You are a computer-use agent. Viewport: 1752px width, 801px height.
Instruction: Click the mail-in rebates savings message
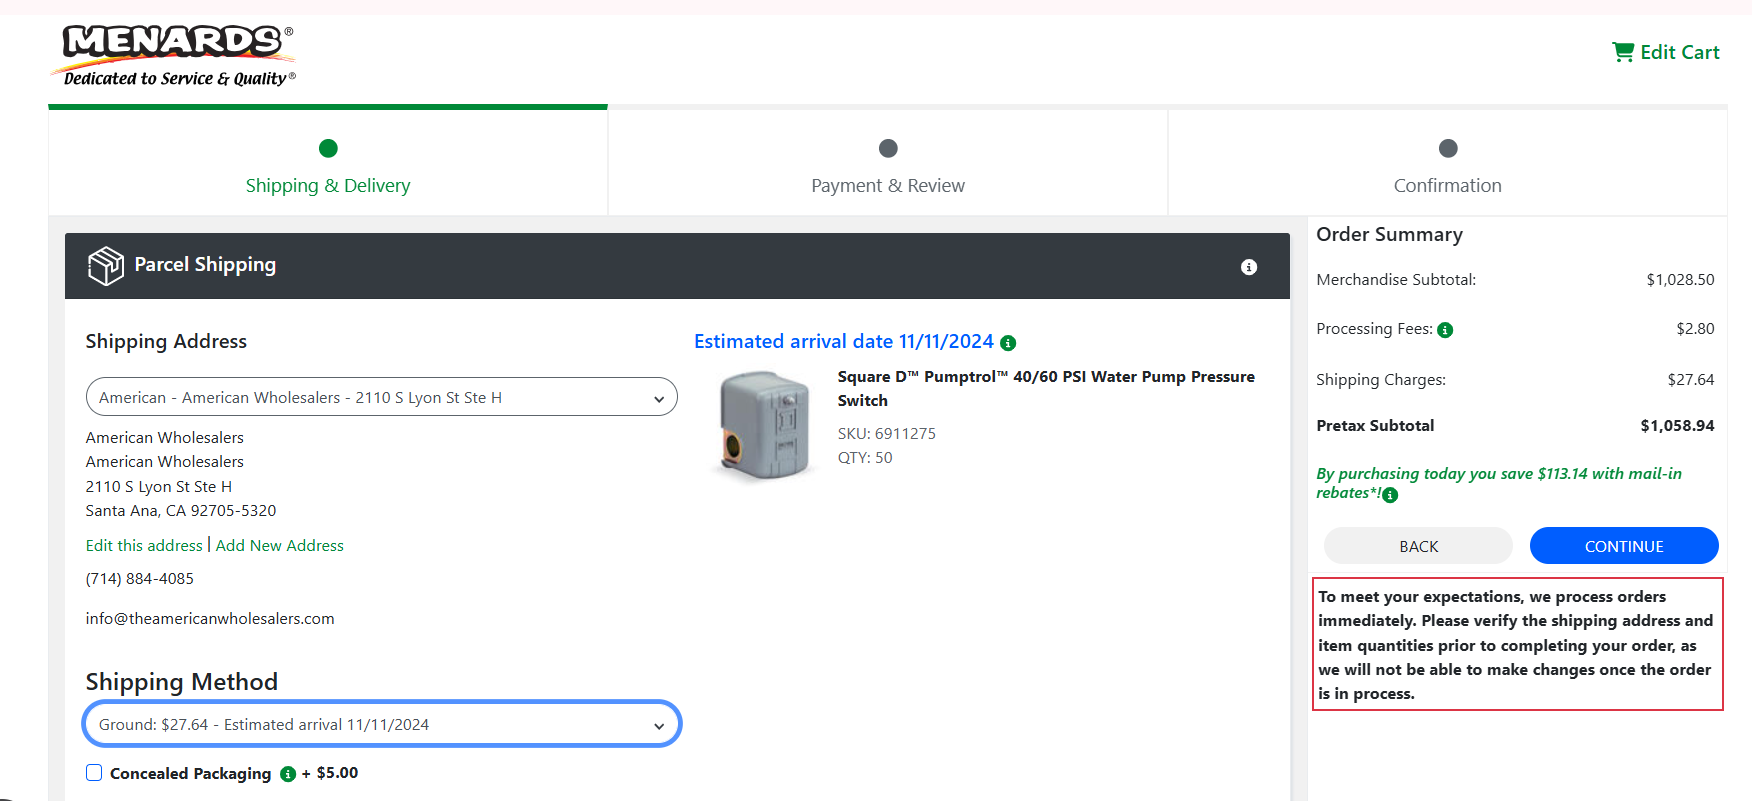(x=1499, y=483)
